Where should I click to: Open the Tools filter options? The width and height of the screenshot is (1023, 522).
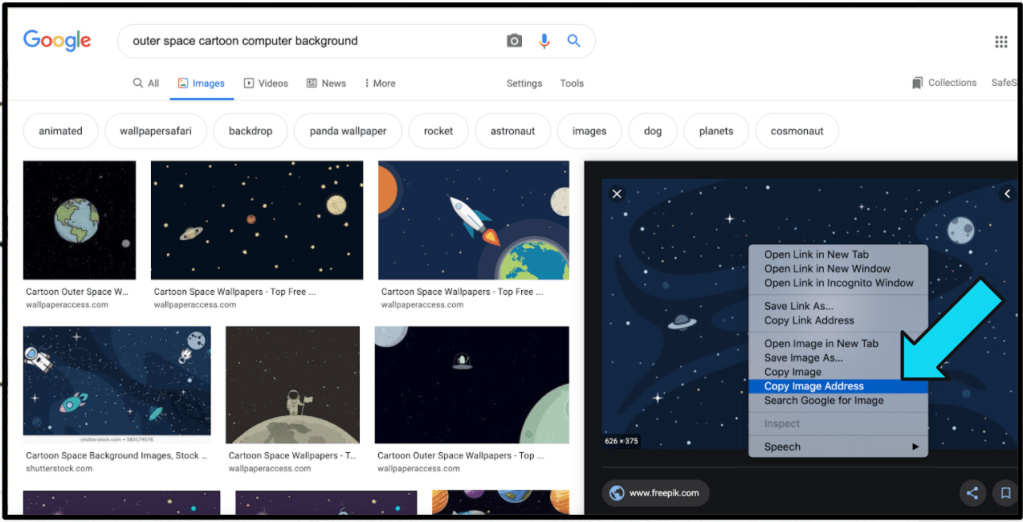pos(572,84)
